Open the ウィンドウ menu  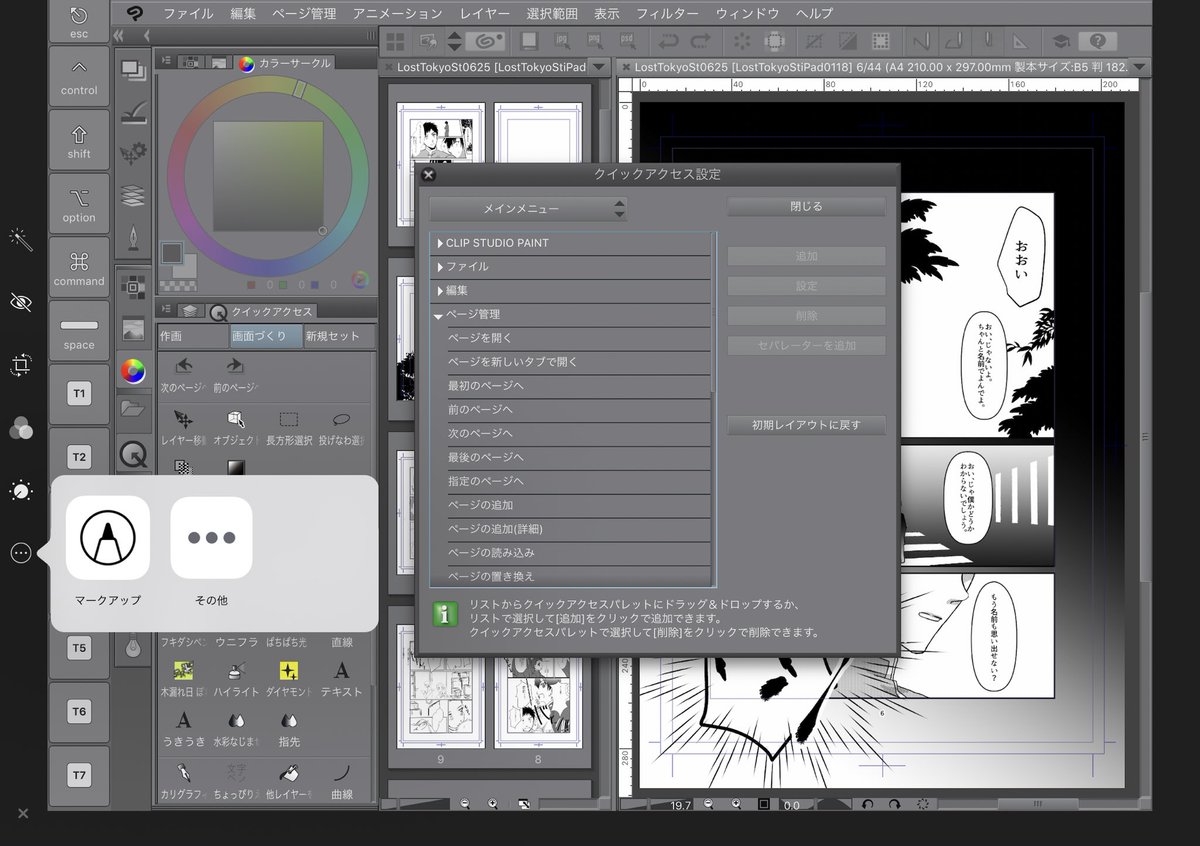(747, 14)
